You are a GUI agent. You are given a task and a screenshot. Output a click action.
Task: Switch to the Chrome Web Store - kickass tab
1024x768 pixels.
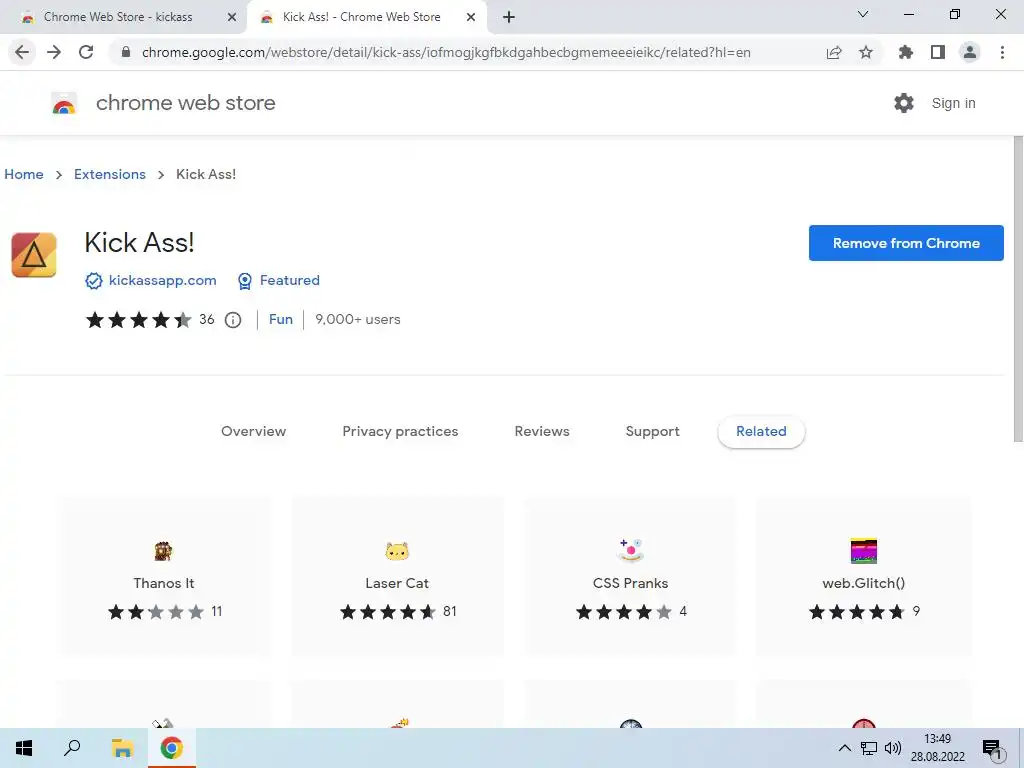point(118,17)
